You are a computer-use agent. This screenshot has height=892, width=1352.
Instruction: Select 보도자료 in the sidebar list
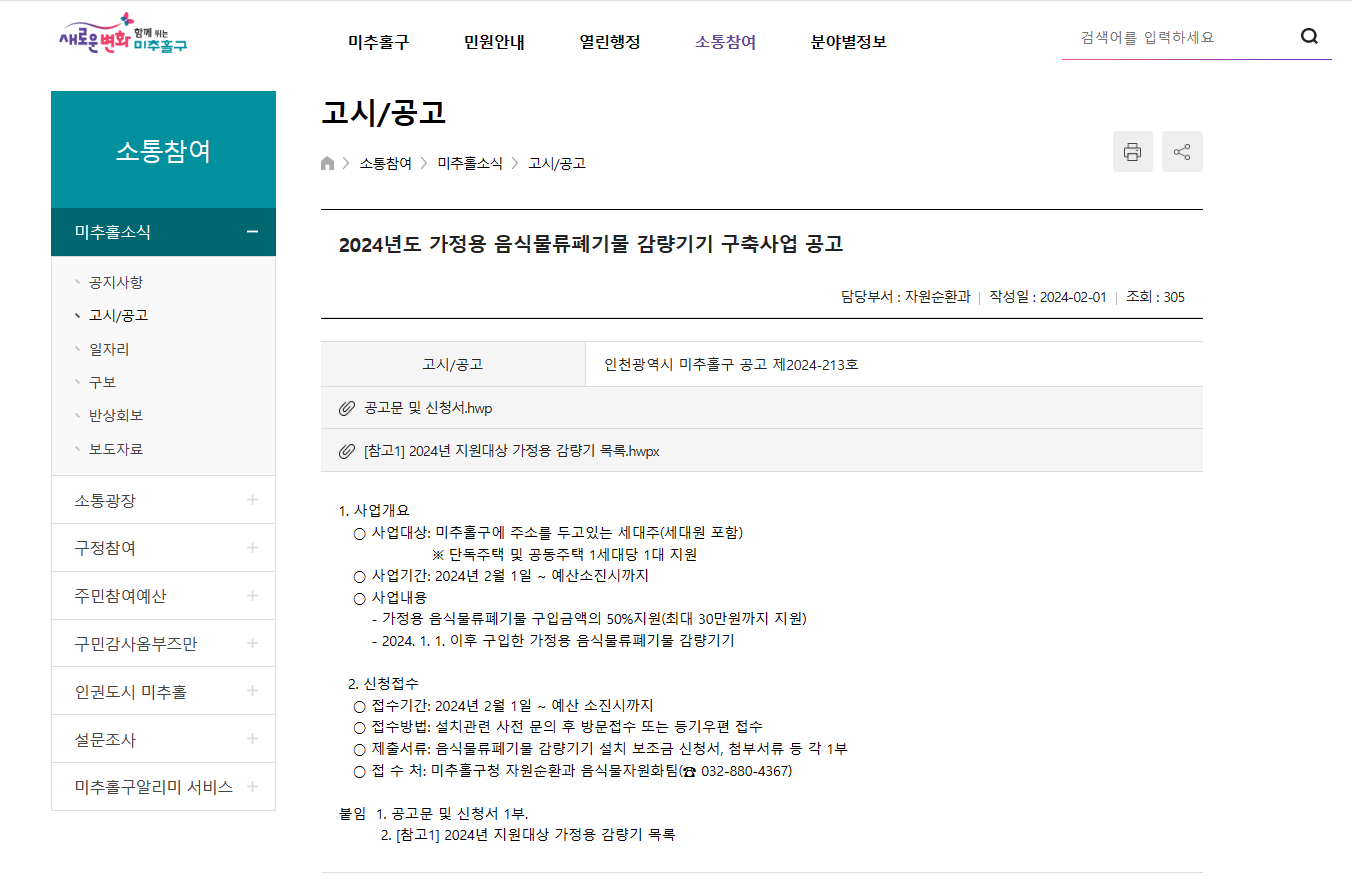(x=116, y=449)
